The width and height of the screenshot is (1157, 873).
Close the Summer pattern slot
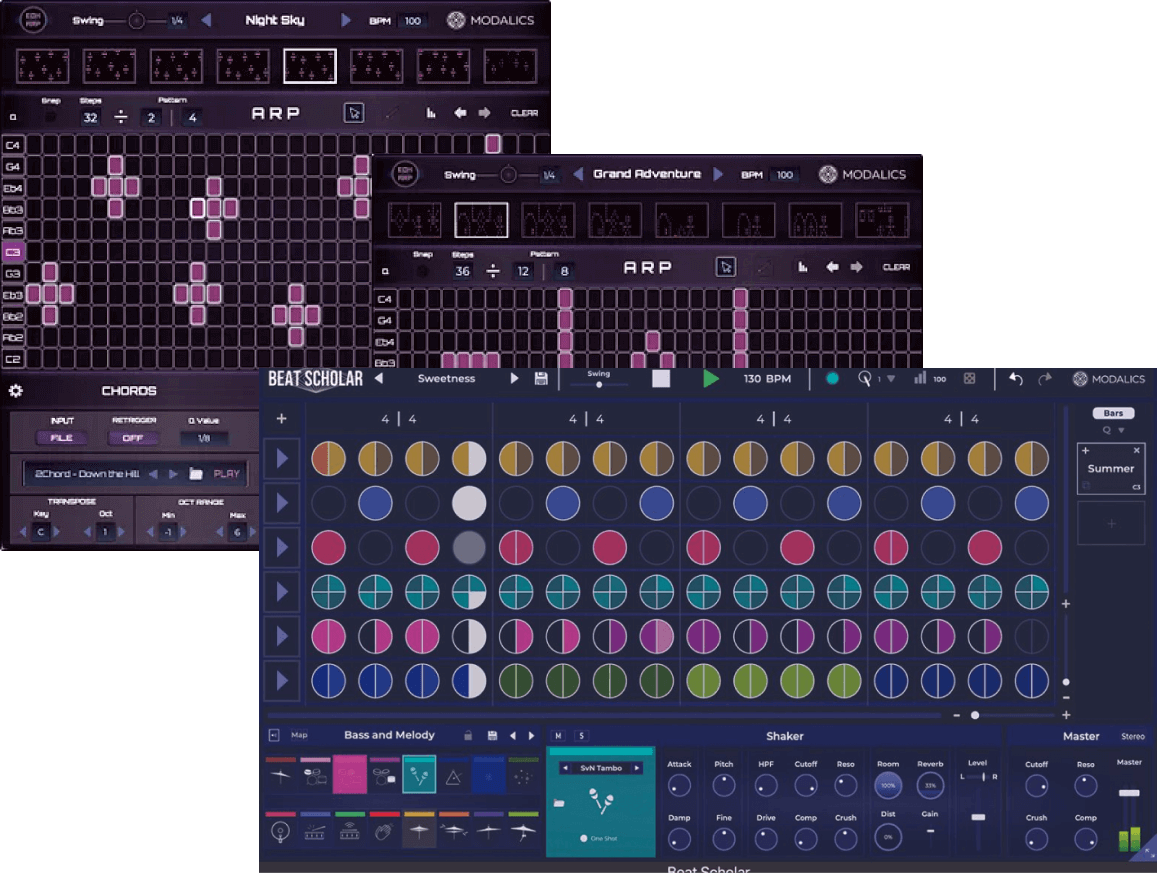(1136, 450)
